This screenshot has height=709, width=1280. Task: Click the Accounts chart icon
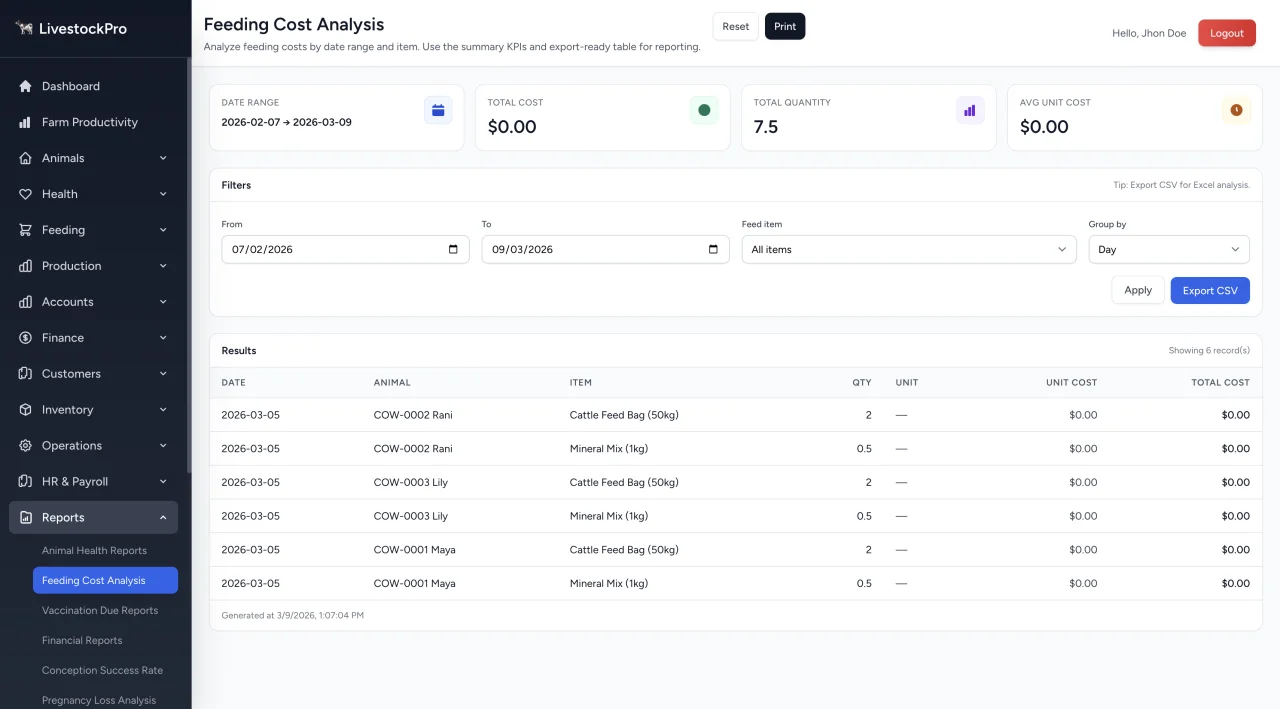[26, 302]
